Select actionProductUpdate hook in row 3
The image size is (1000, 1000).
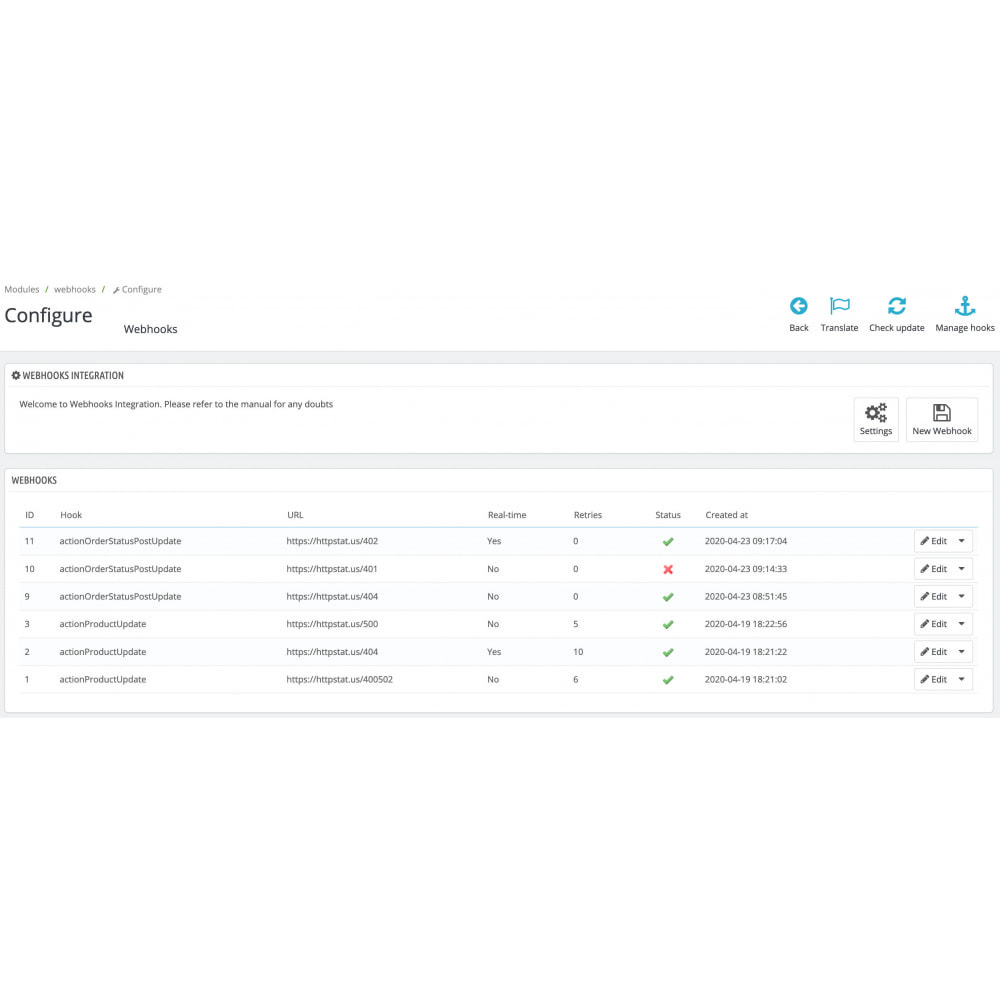(103, 624)
